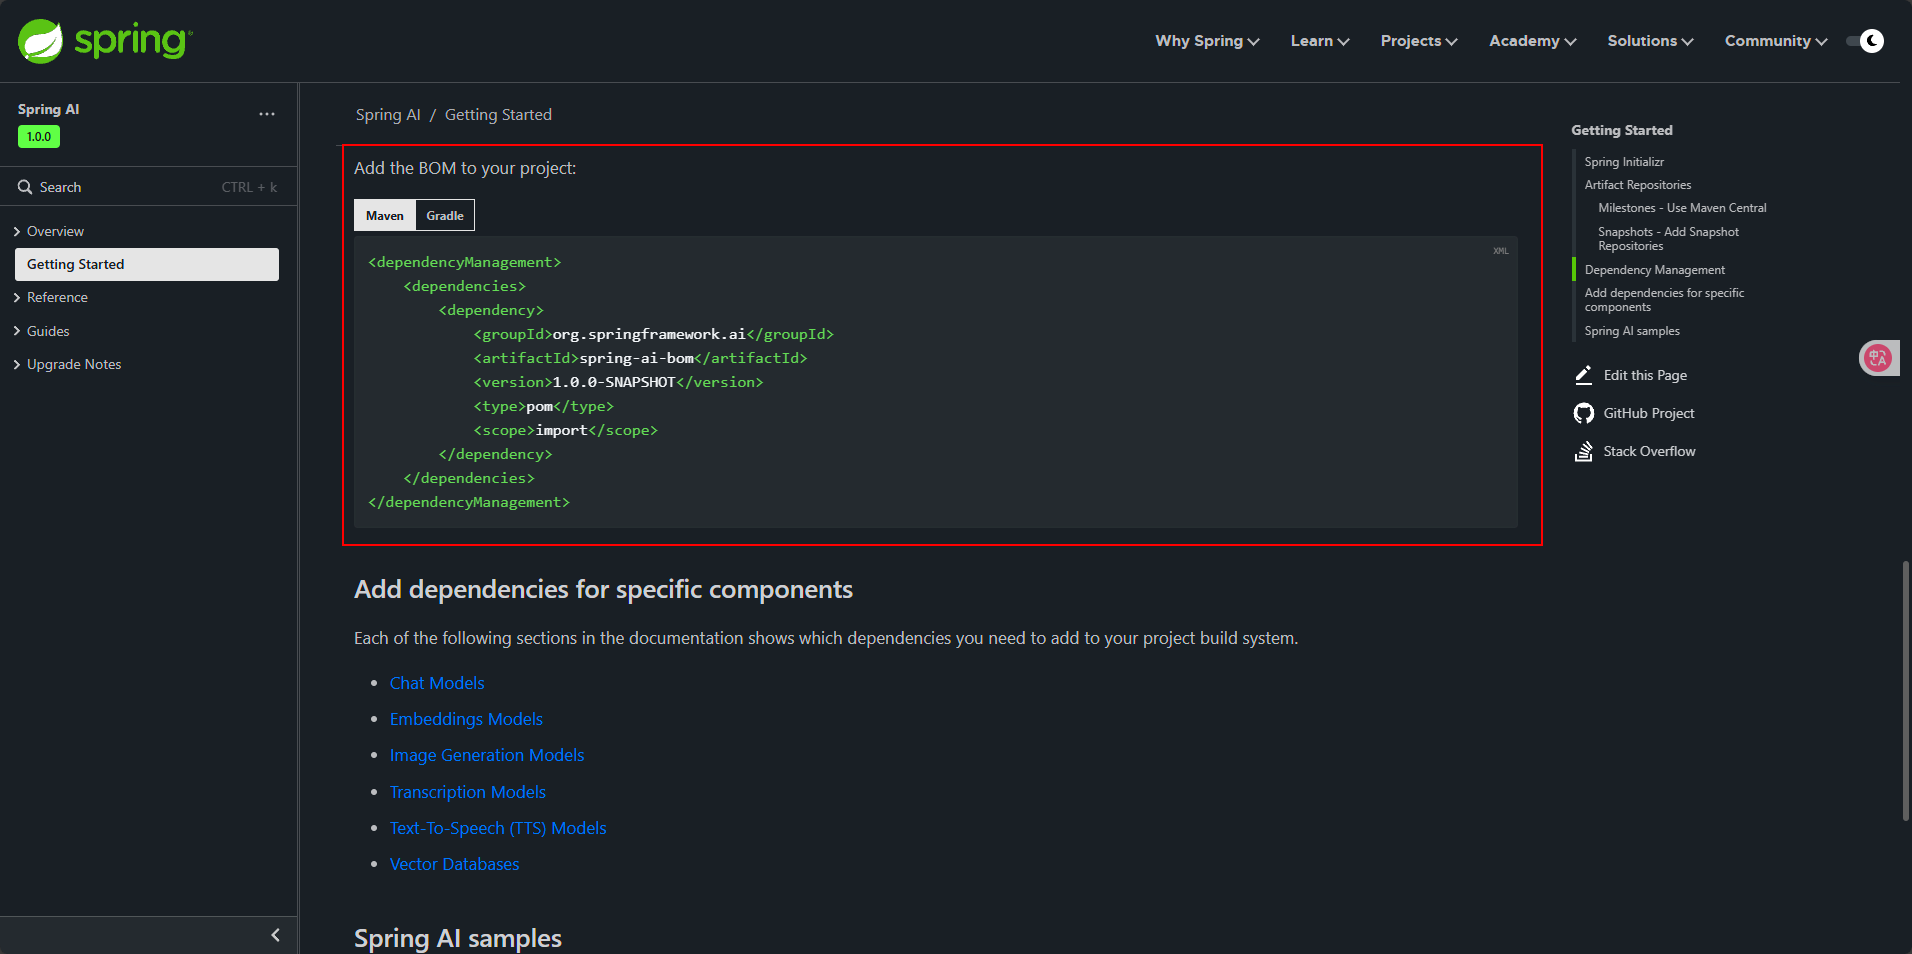The image size is (1912, 954).
Task: Click the org.springframework.ai groupId line
Action: [653, 334]
